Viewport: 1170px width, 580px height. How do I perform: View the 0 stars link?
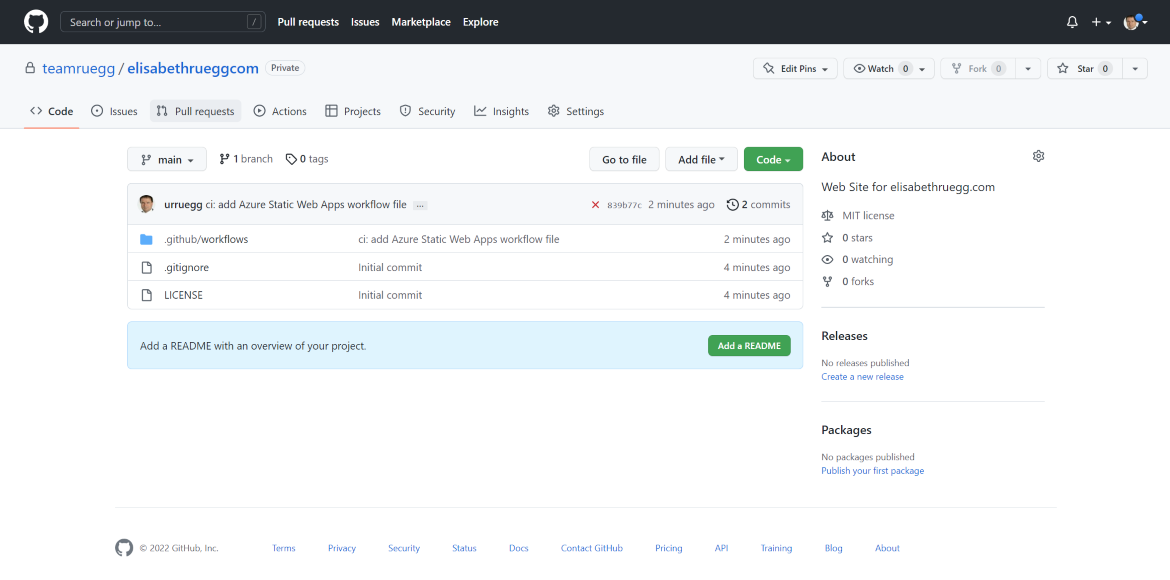click(848, 237)
